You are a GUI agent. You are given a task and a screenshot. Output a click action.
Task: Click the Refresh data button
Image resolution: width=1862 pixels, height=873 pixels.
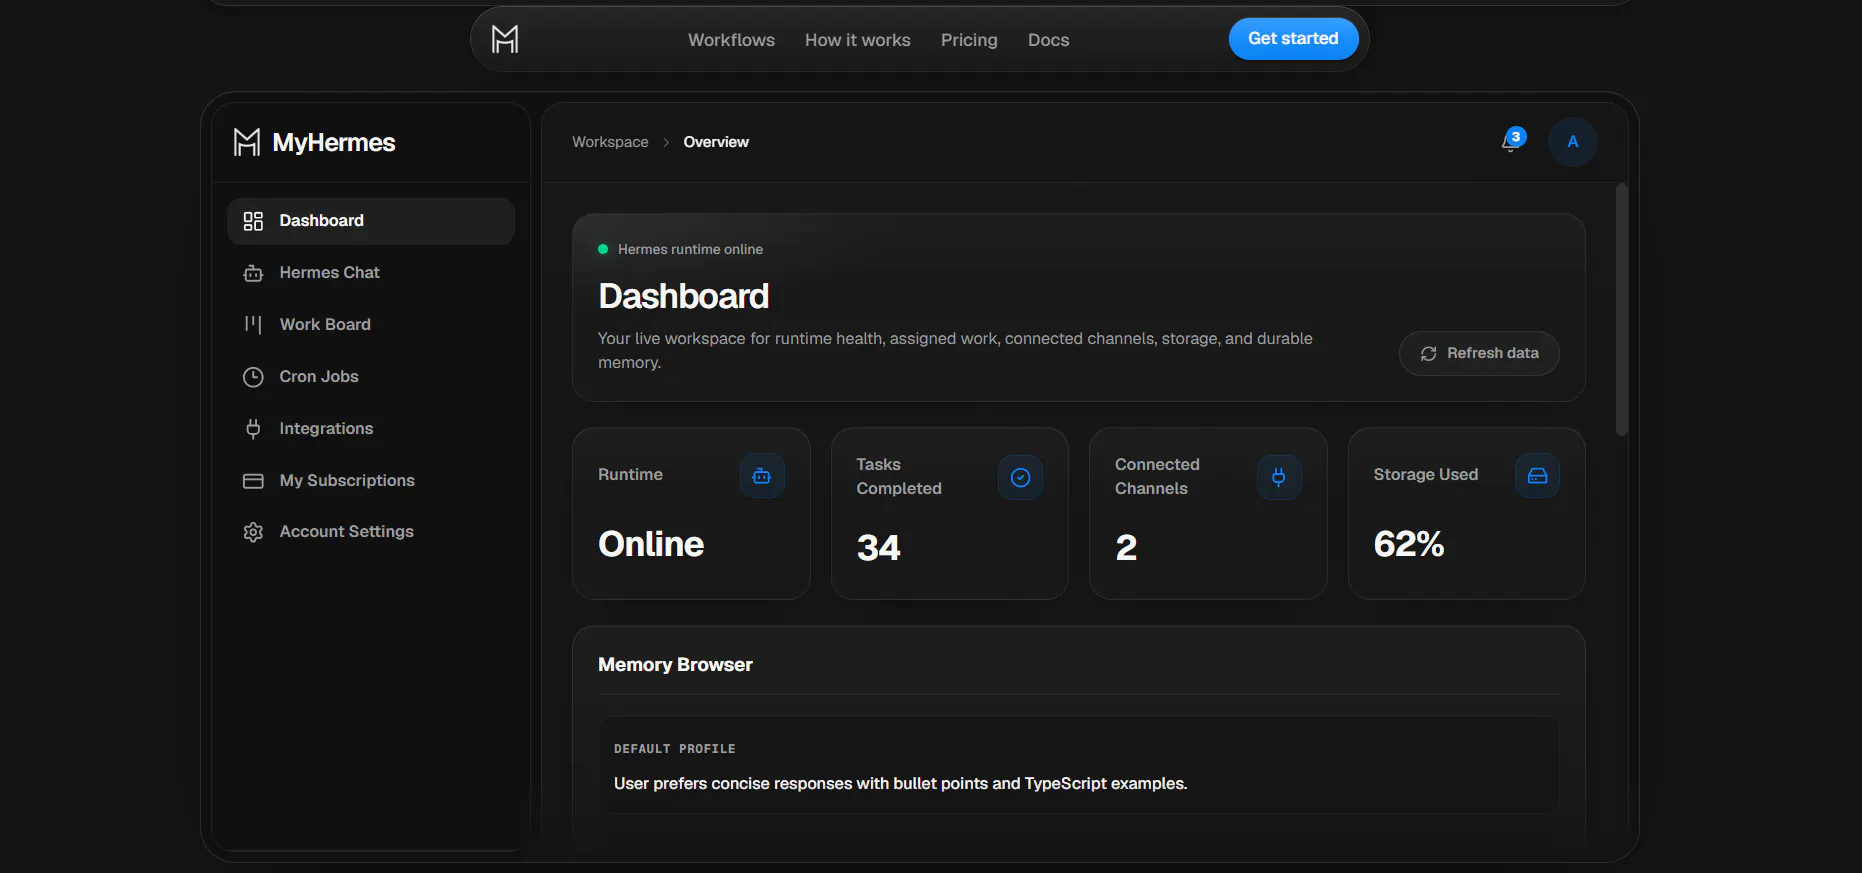click(x=1479, y=353)
